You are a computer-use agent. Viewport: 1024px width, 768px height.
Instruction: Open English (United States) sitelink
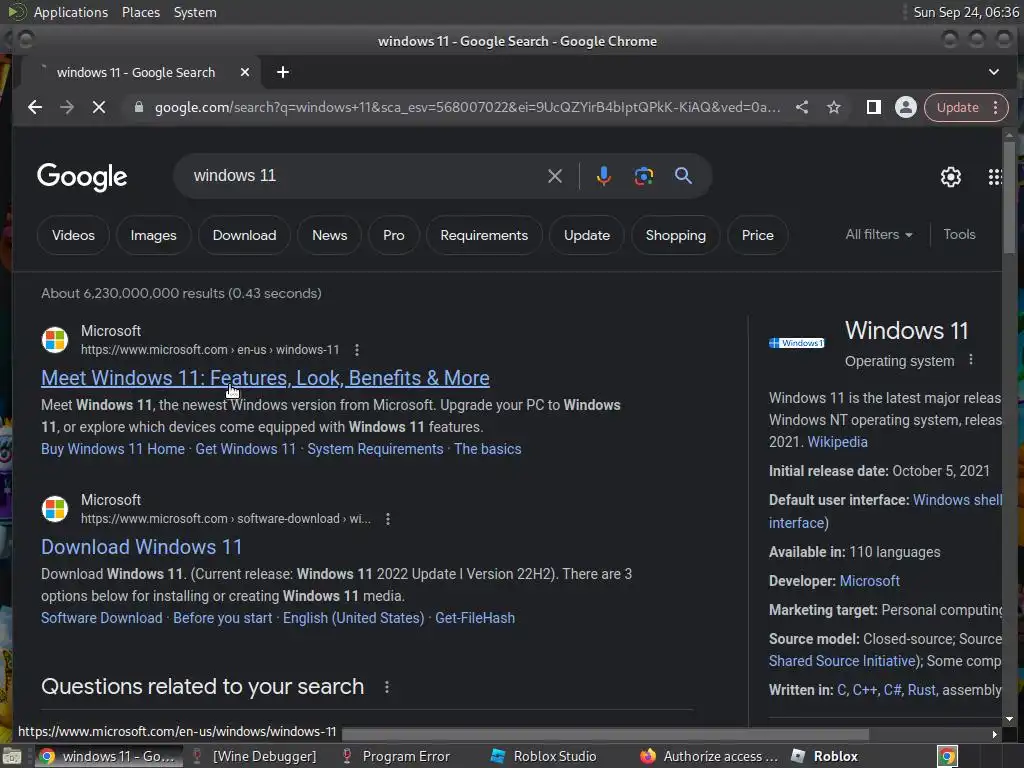point(353,618)
